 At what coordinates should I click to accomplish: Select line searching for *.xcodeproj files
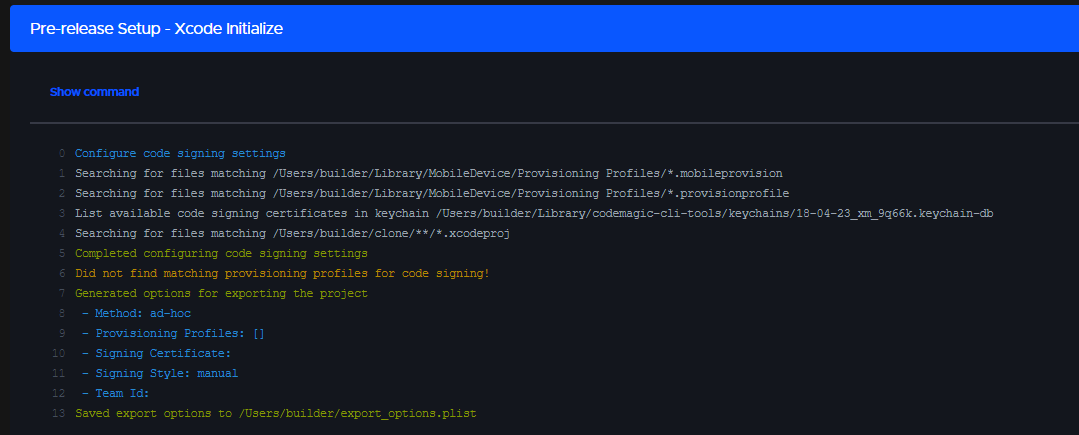point(292,233)
